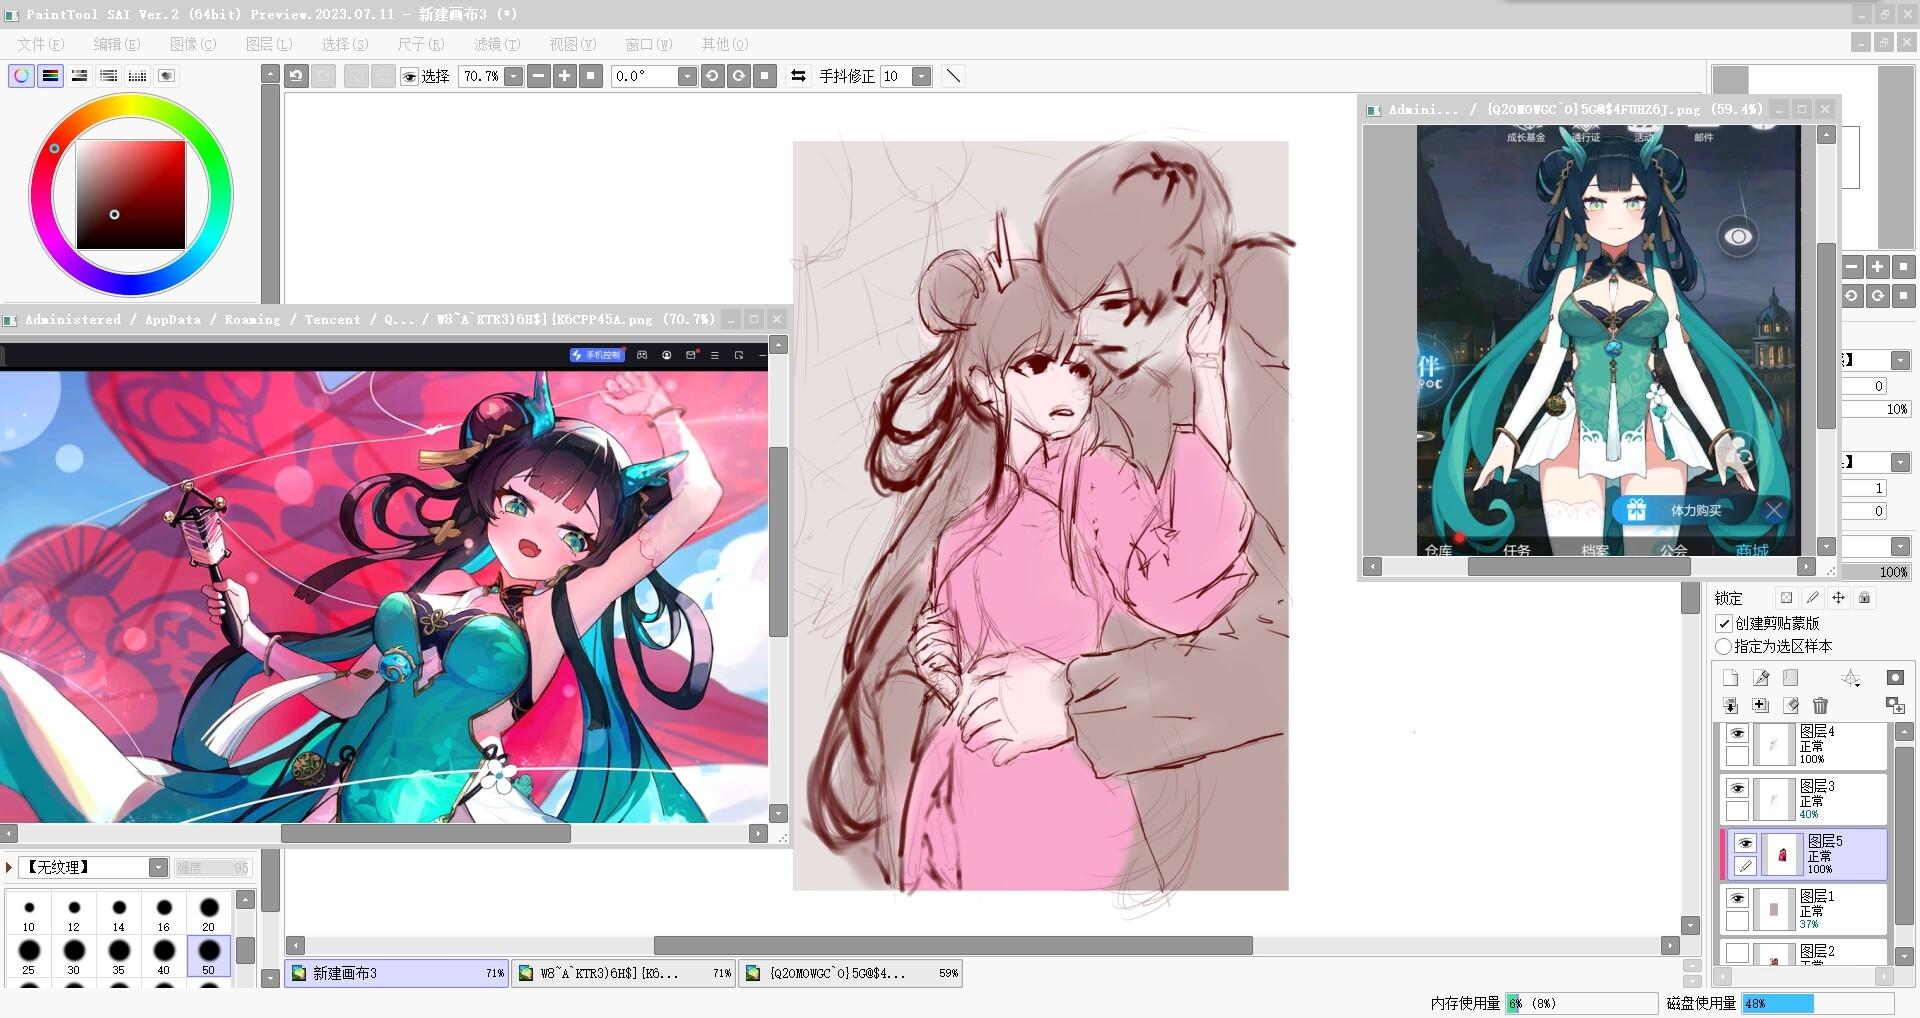Lock everything with padlock icon

click(x=1864, y=598)
